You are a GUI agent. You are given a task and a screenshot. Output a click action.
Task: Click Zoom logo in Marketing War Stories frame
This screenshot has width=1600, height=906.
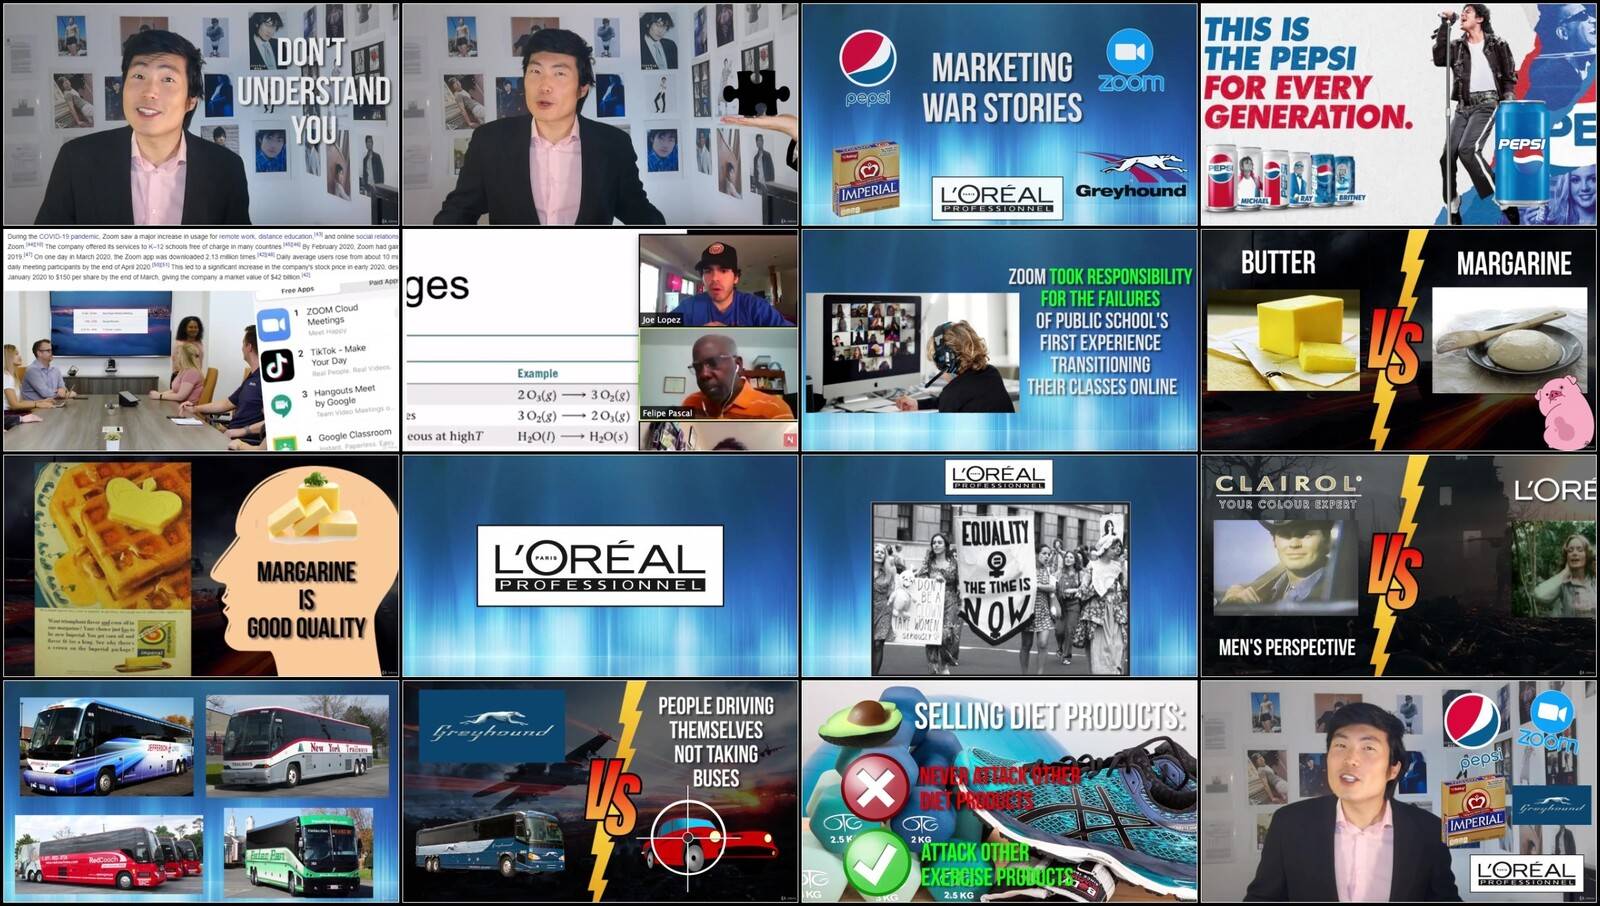[x=1130, y=61]
